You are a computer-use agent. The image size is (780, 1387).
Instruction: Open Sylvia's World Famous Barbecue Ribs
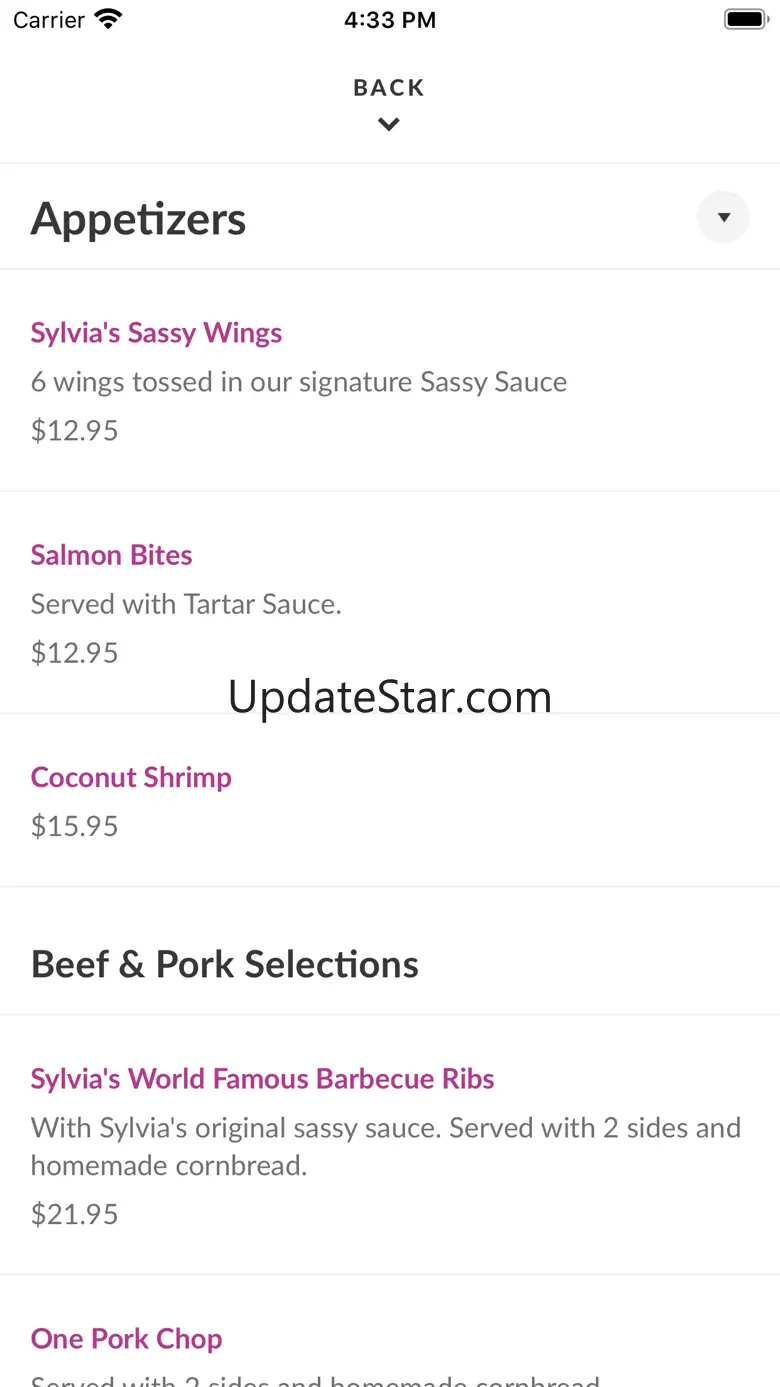coord(262,1079)
